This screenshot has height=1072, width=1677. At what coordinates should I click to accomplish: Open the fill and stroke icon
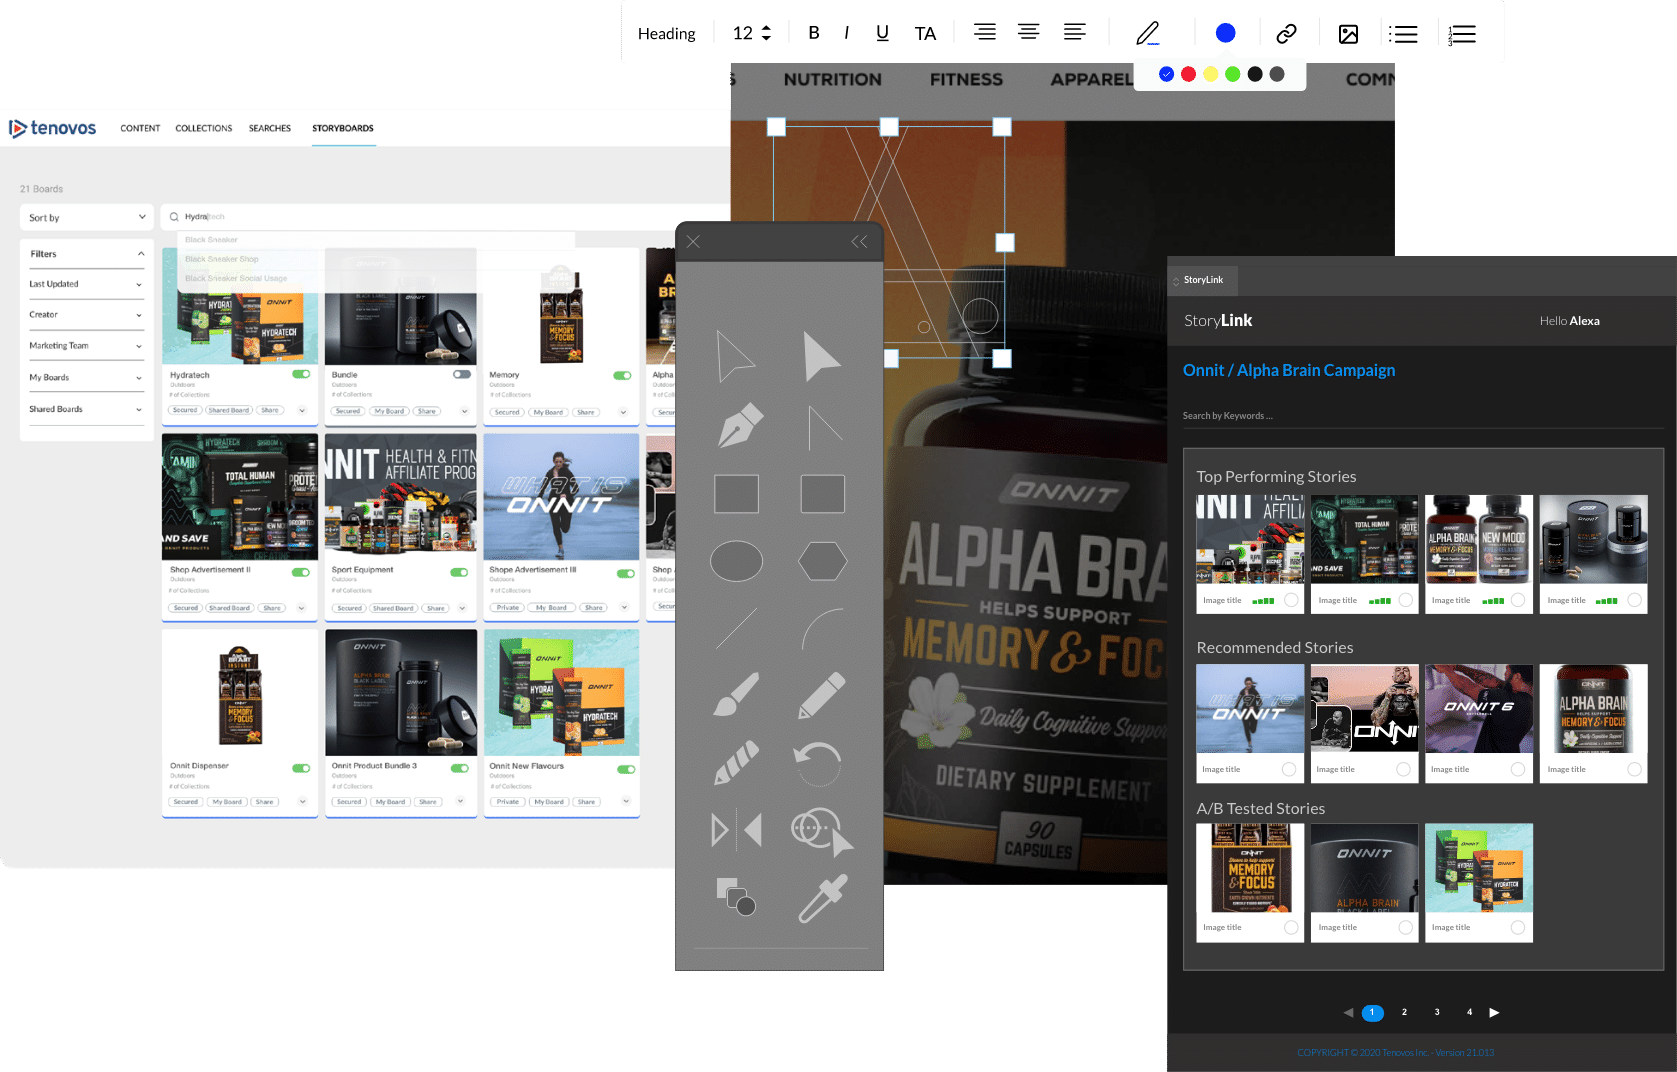pos(736,897)
